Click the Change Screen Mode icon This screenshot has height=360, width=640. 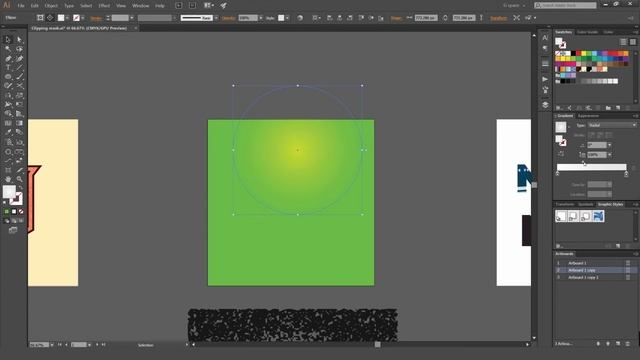(x=13, y=230)
